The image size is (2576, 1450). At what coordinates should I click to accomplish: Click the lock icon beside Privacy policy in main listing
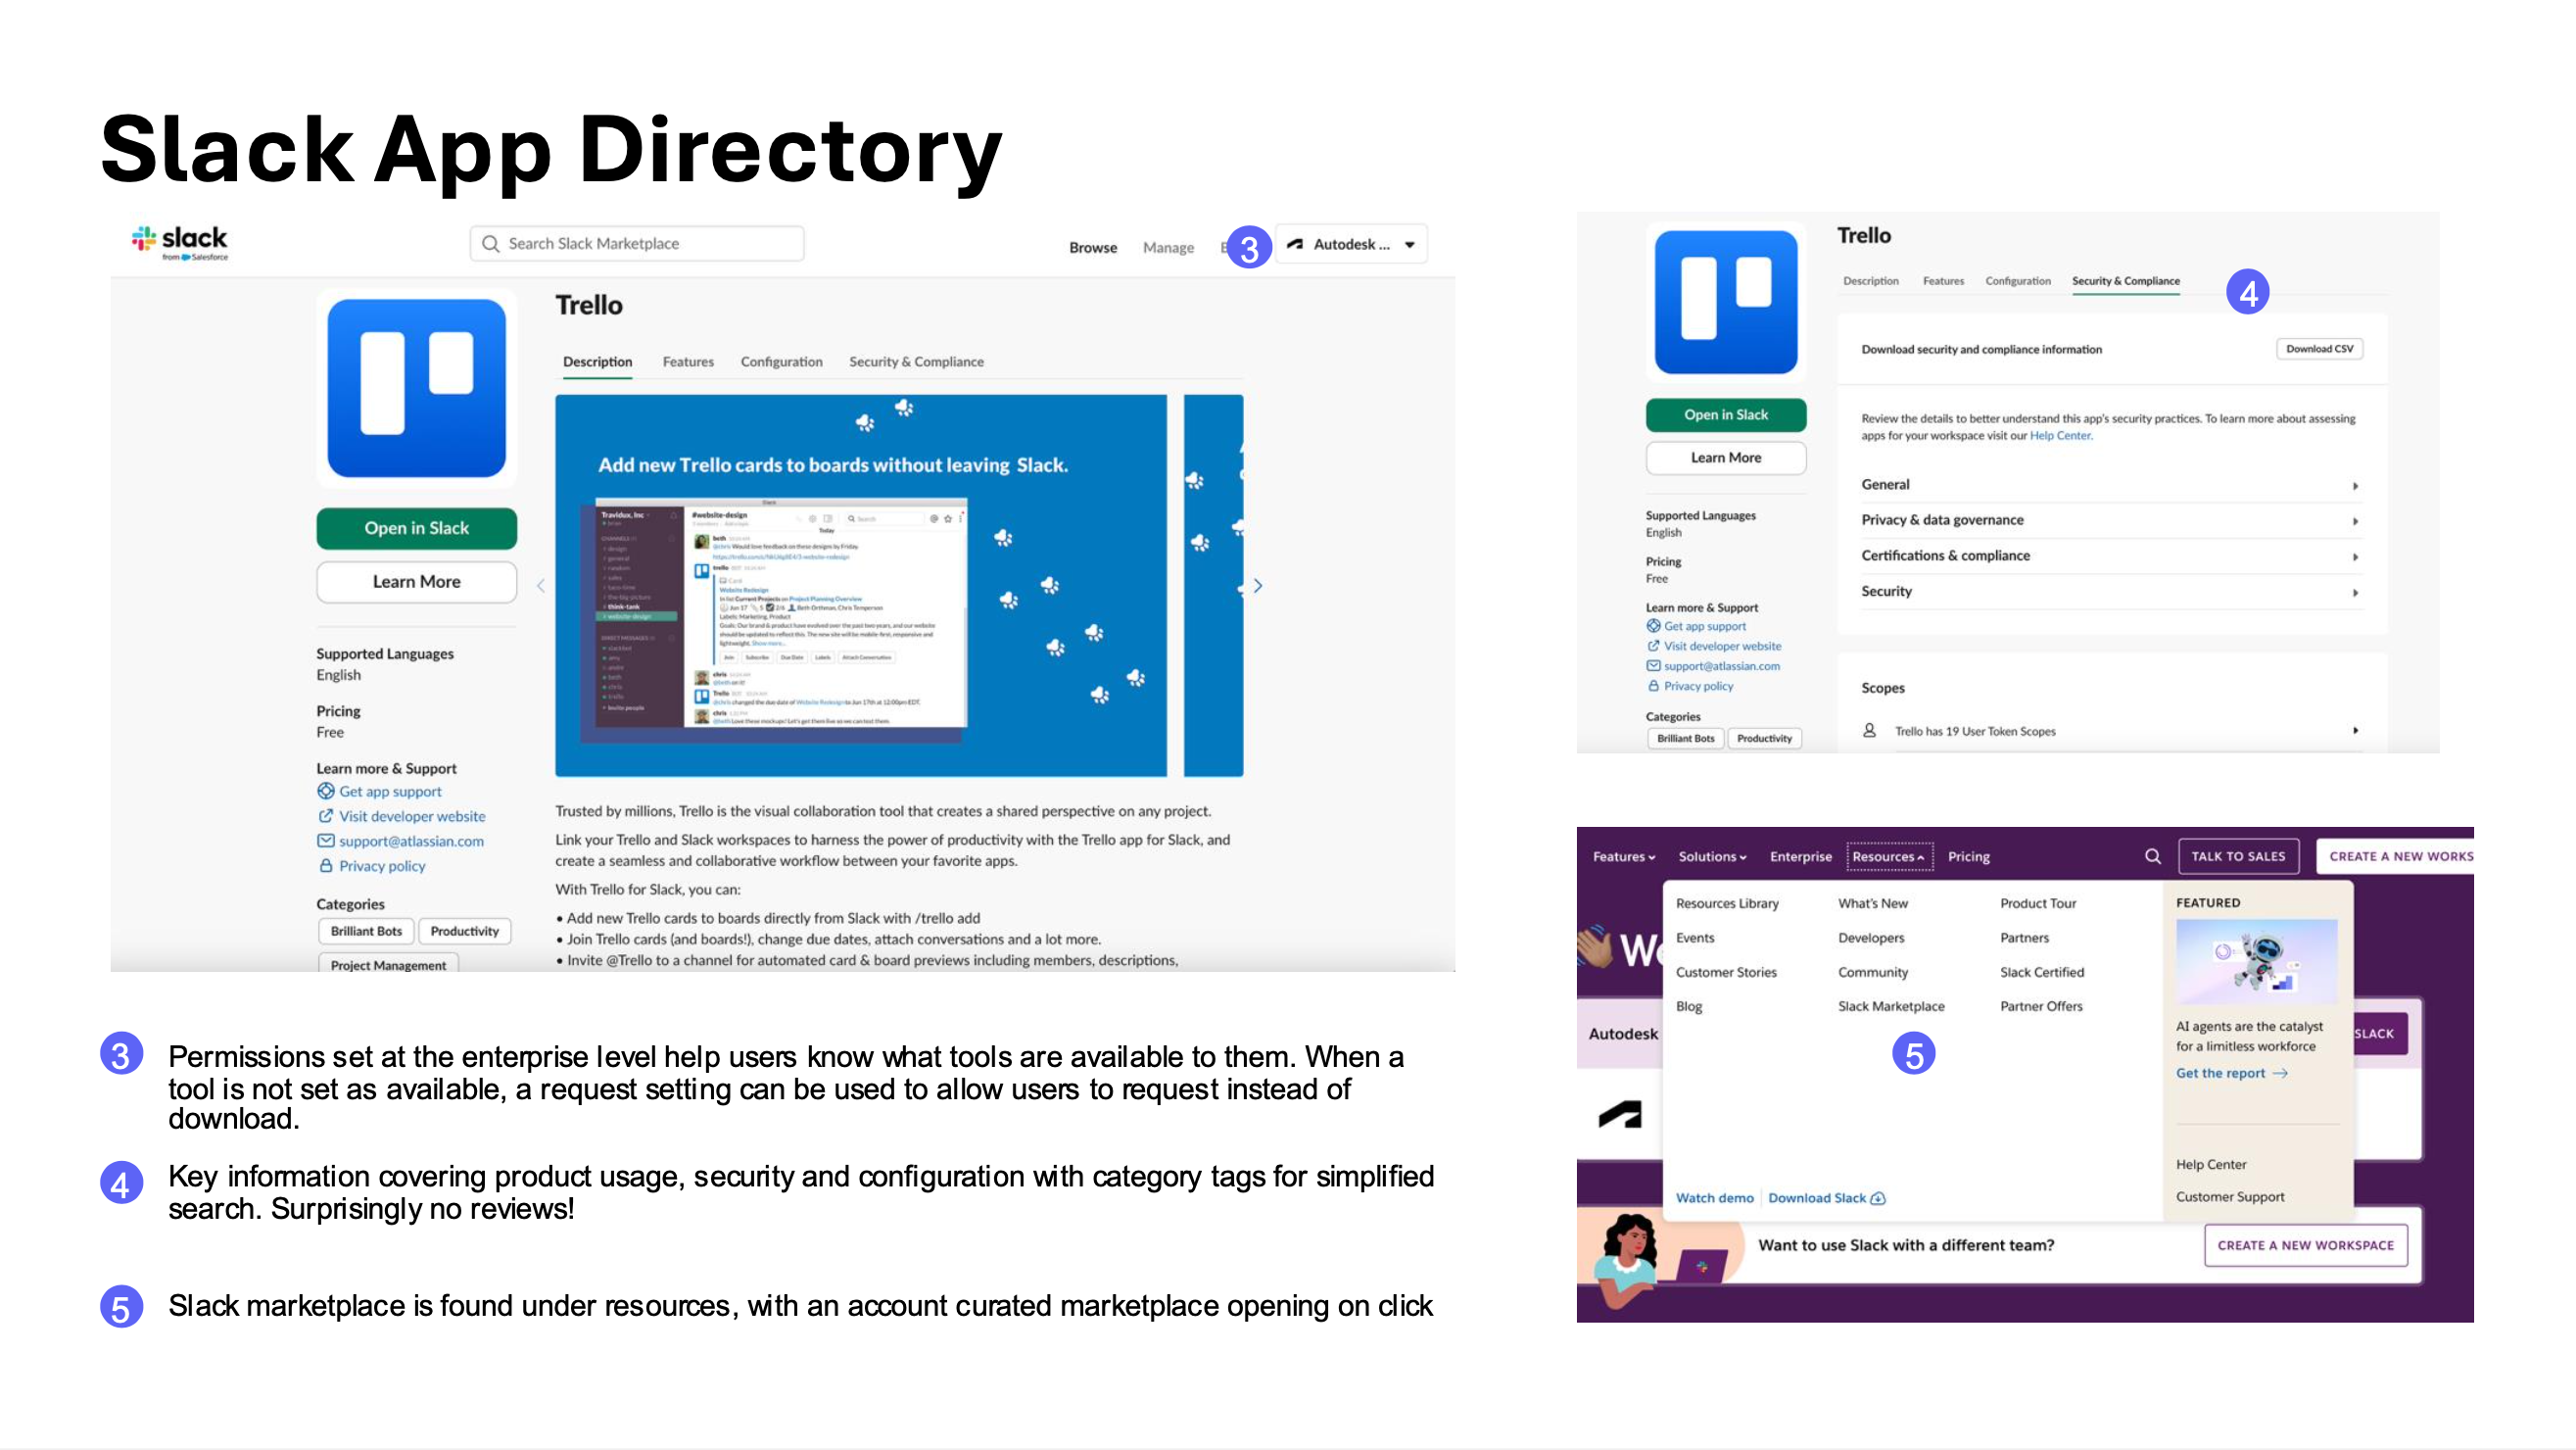(x=326, y=866)
